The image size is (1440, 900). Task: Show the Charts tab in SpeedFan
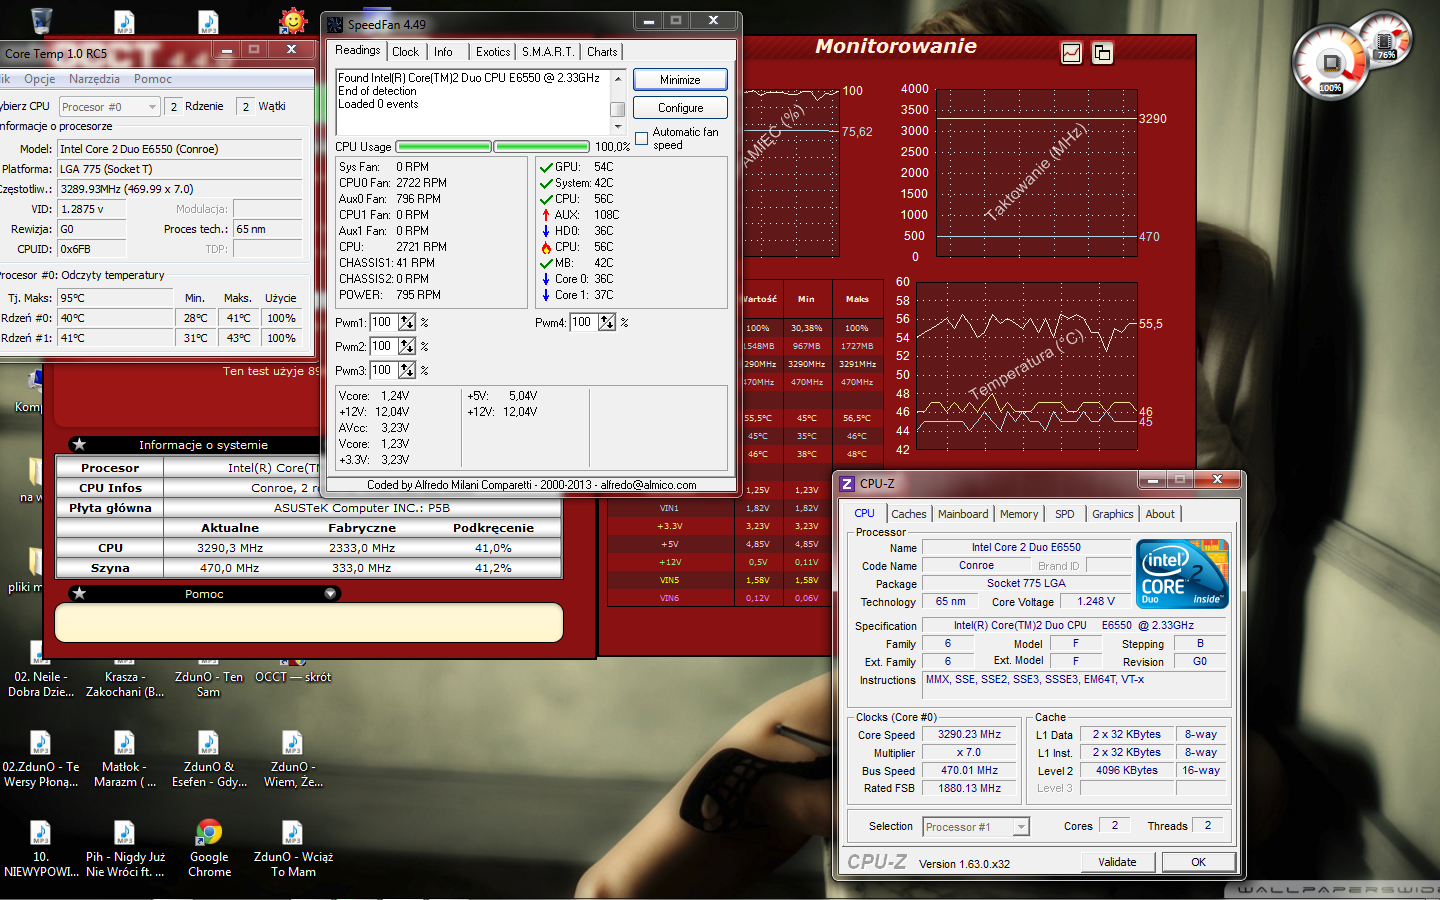(x=602, y=52)
